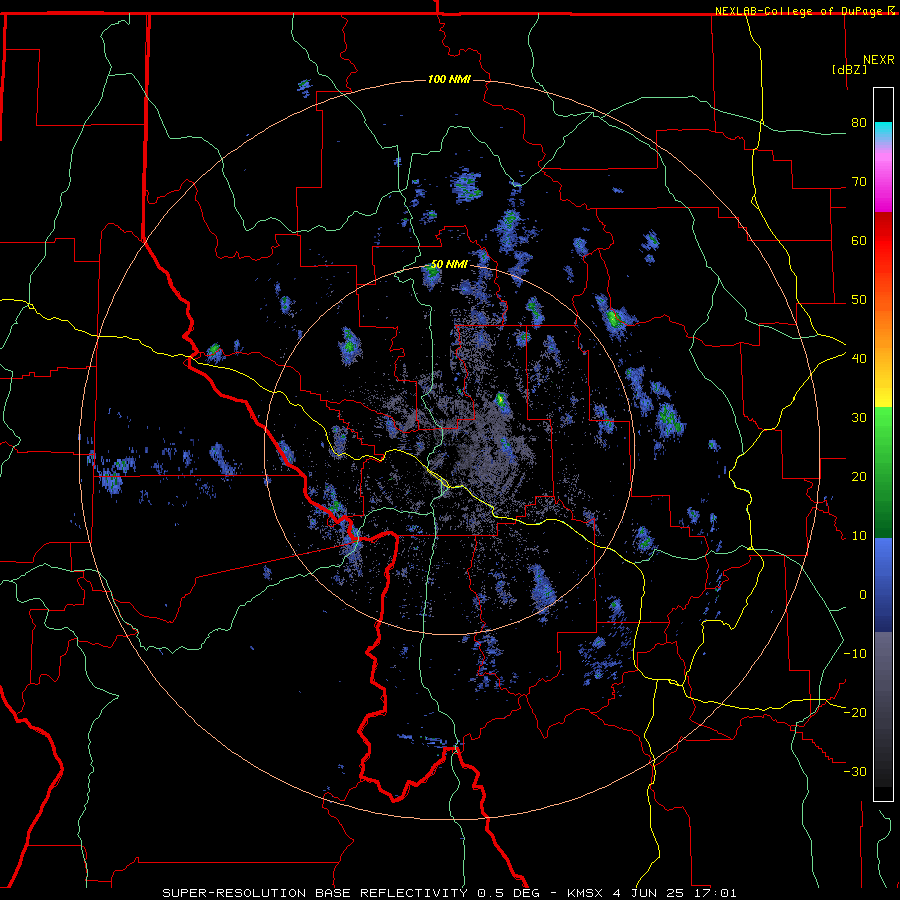900x900 pixels.
Task: Click the -30 value on the dBZ scale
Action: point(855,771)
